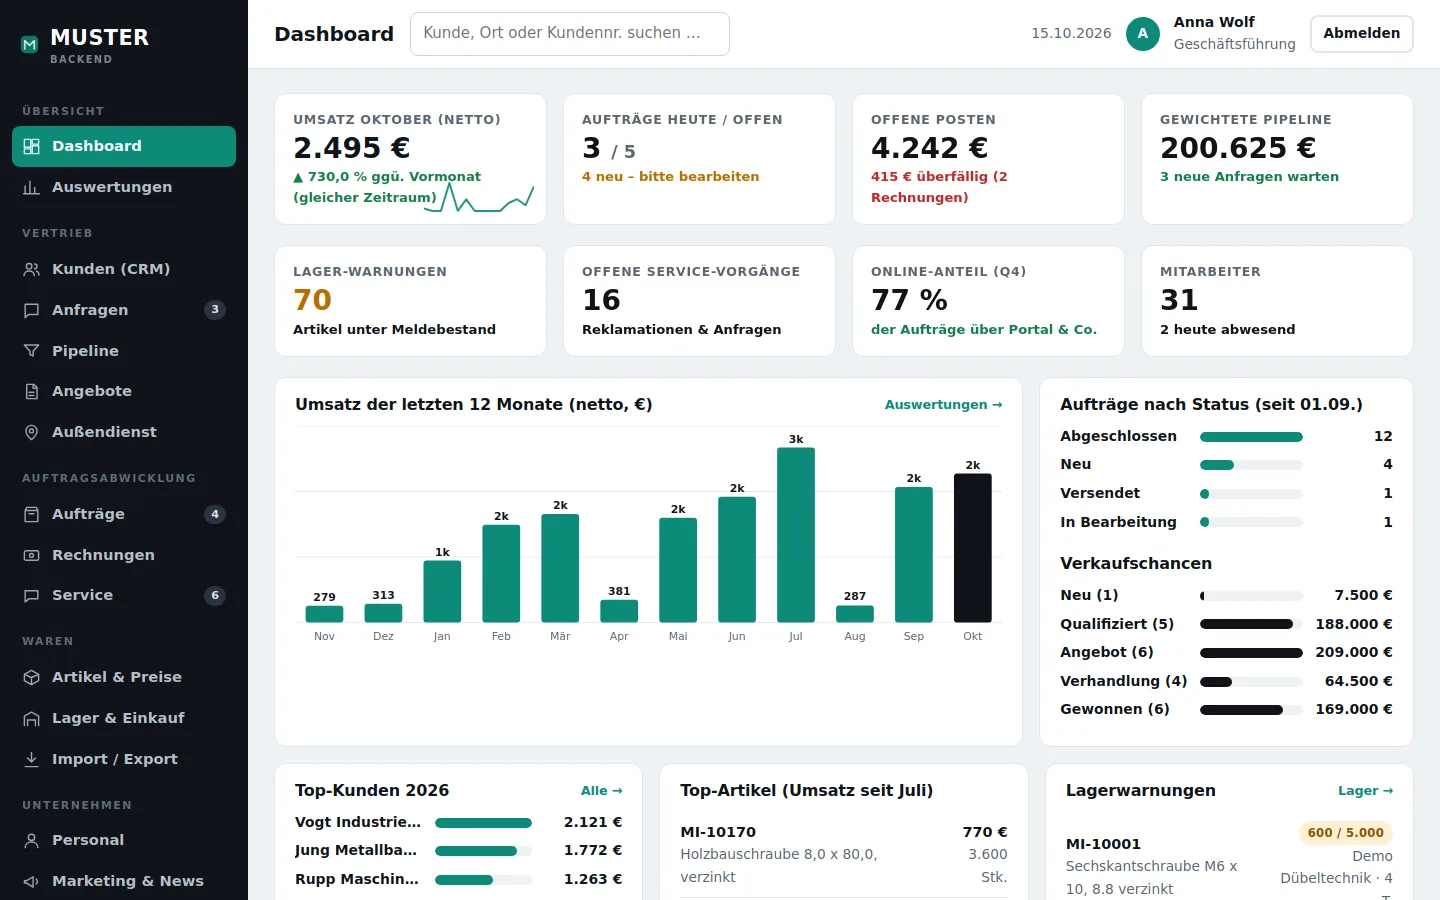Click the Angebote document icon
The image size is (1440, 900).
(32, 391)
